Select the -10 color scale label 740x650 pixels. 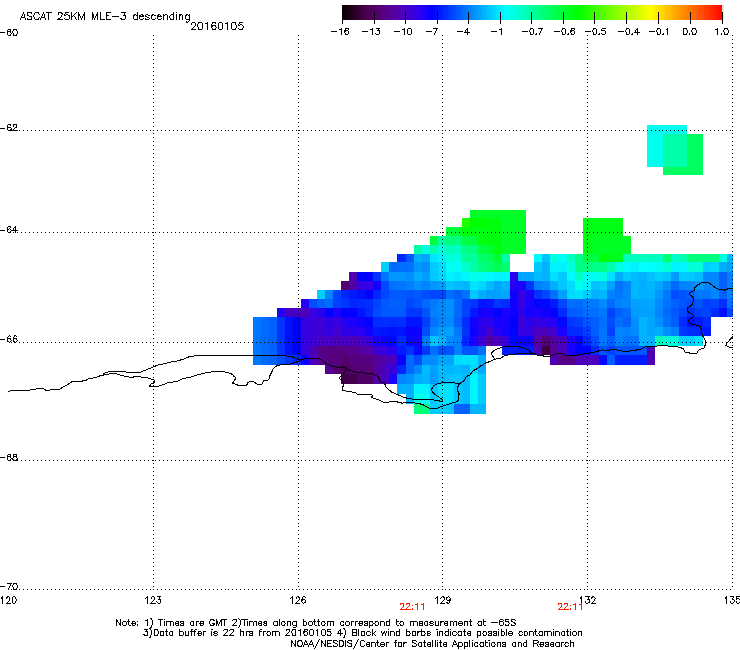click(x=403, y=32)
